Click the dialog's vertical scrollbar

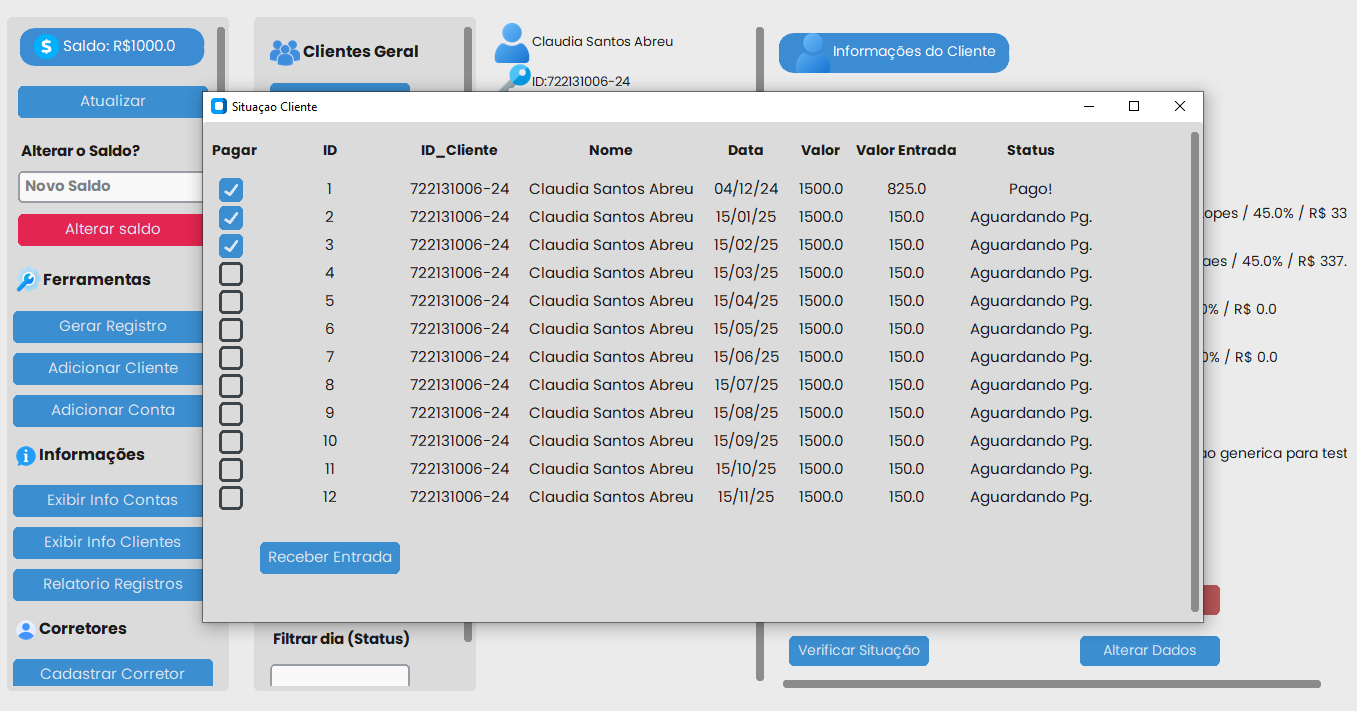[x=1194, y=370]
